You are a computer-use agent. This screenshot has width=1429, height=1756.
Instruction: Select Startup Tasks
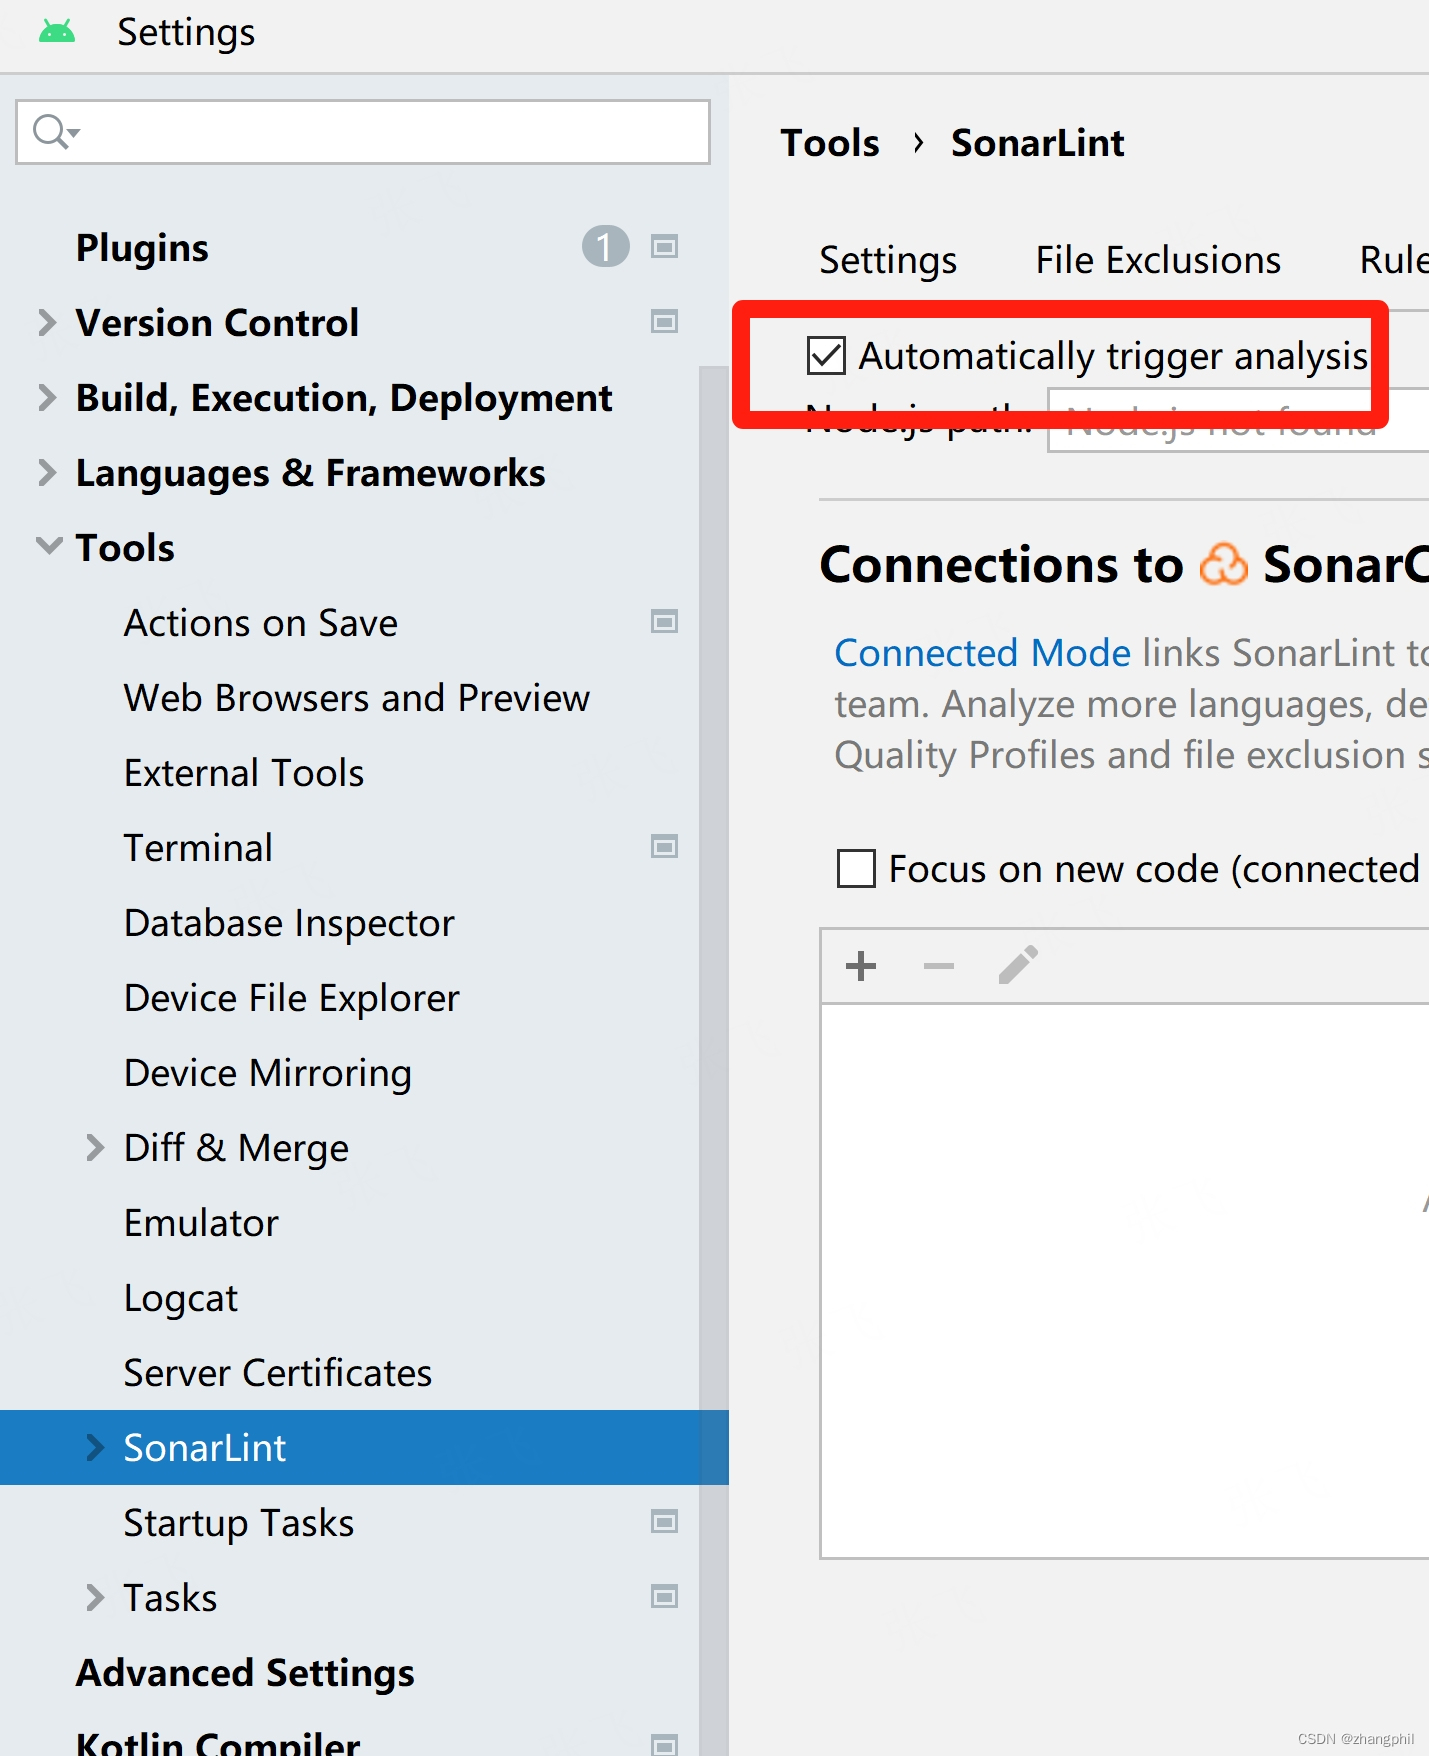pyautogui.click(x=239, y=1523)
